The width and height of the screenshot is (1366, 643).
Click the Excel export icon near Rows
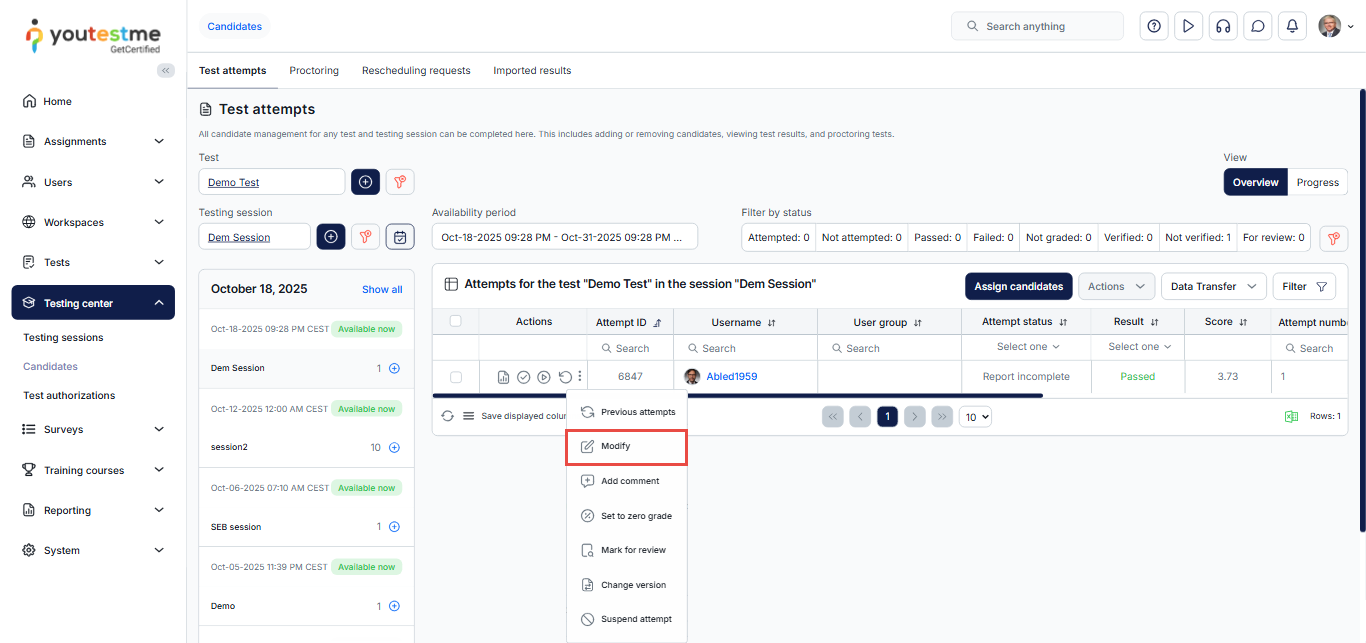pos(1291,416)
